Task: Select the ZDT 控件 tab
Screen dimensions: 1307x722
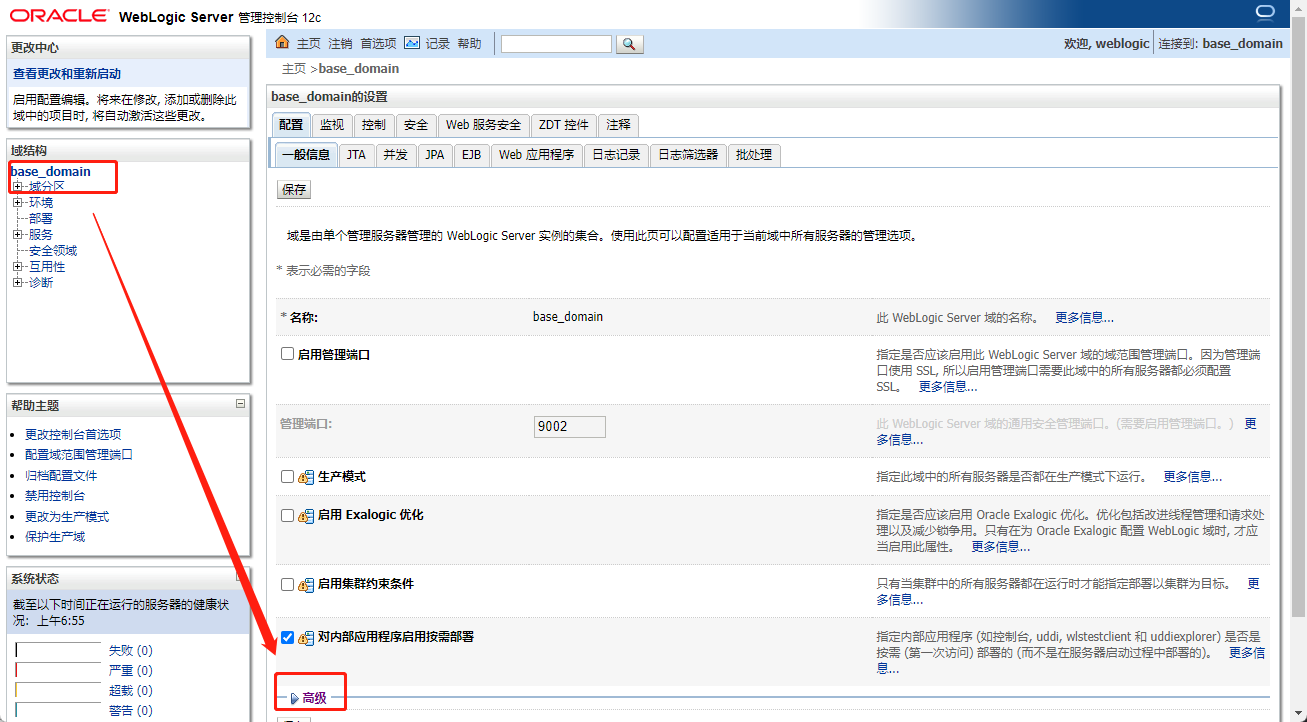Action: coord(564,125)
